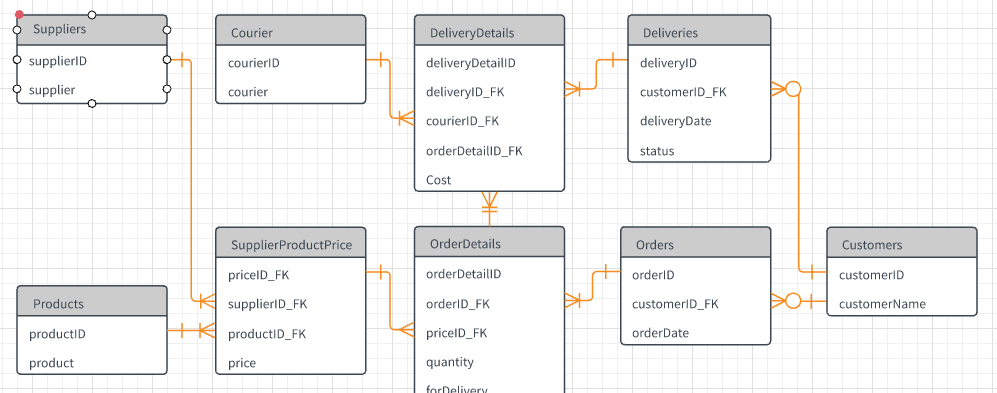
Task: Select the Suppliers table header
Action: (92, 30)
